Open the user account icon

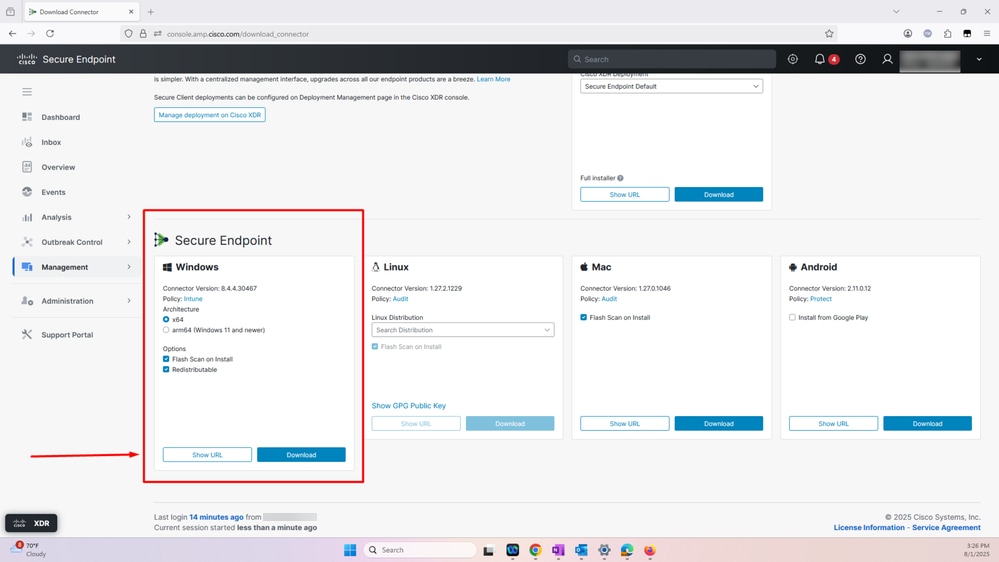pos(887,59)
